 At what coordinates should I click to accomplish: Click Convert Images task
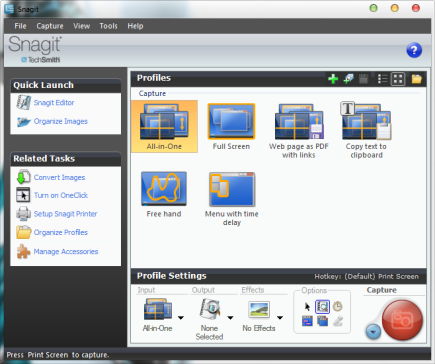[59, 177]
